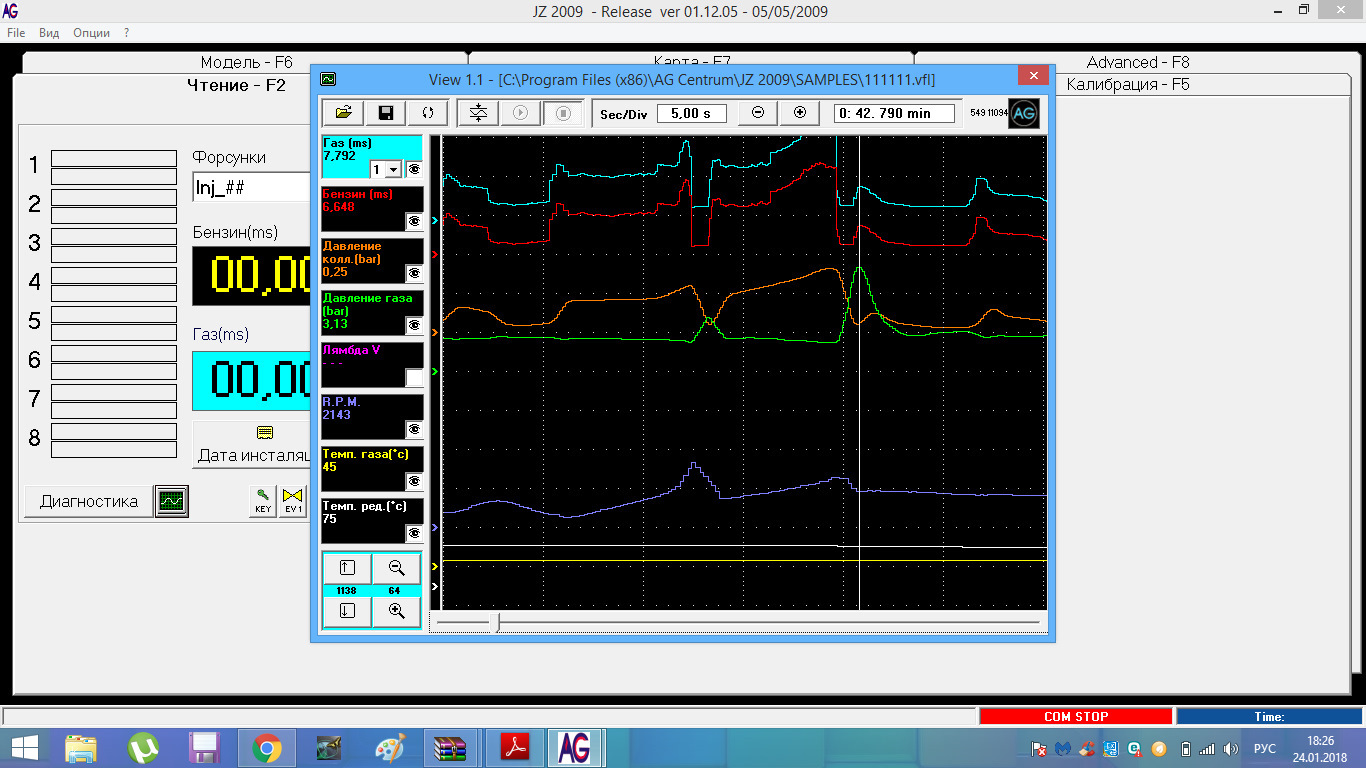This screenshot has height=768, width=1366.
Task: Toggle visibility of Темп. газа(°c) trace
Action: [x=414, y=481]
